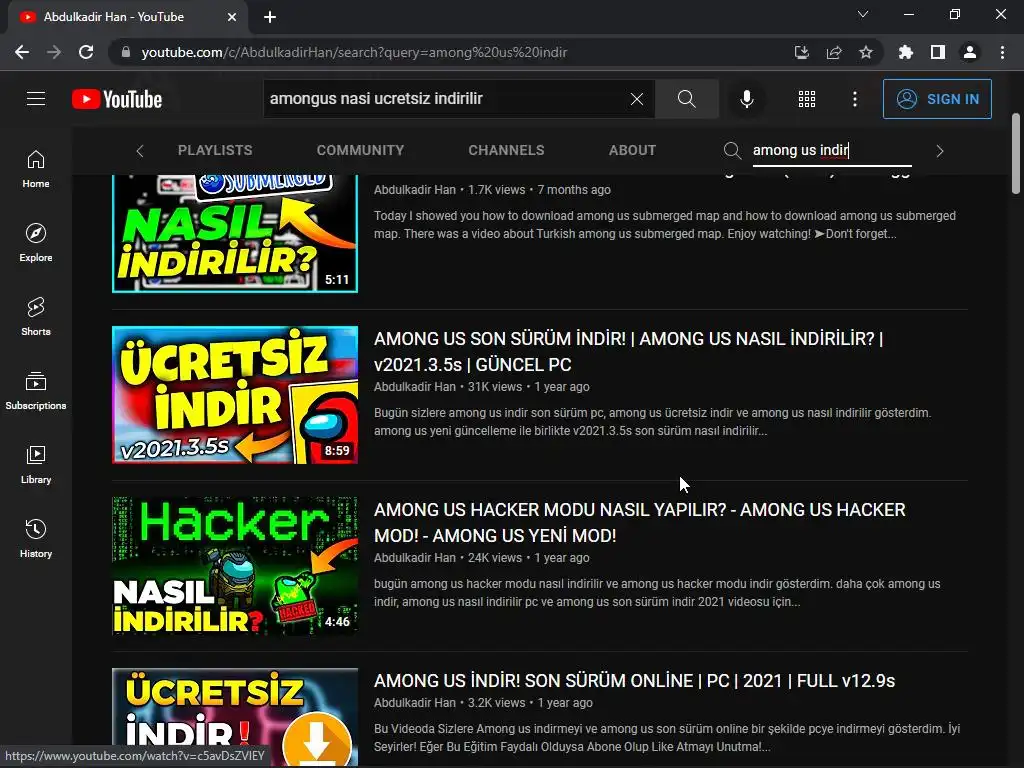Screen dimensions: 1024x768
Task: Click Abdulkadir Han under the 24K views video
Action: point(415,558)
